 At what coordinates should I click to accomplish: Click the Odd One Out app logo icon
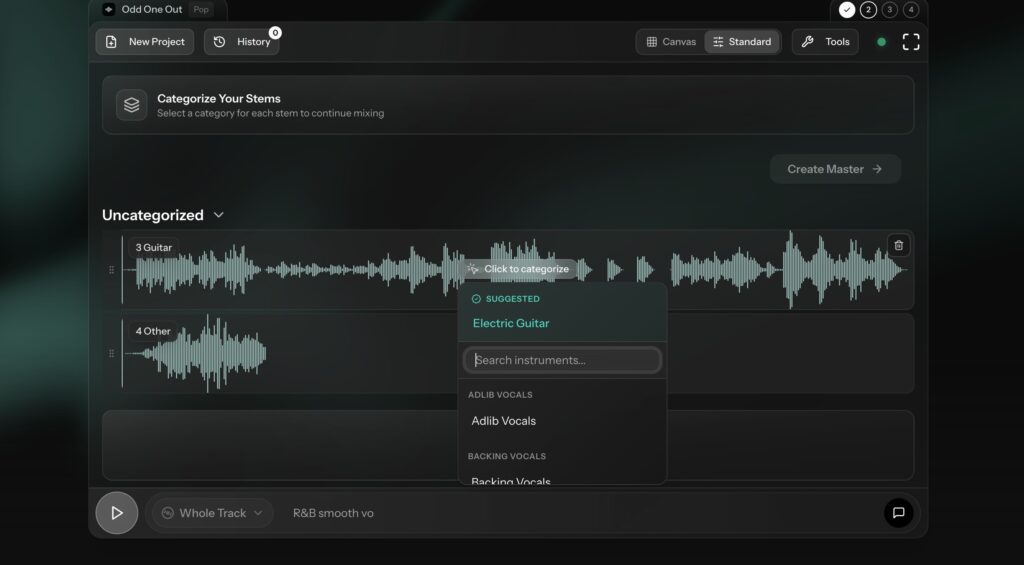point(108,9)
